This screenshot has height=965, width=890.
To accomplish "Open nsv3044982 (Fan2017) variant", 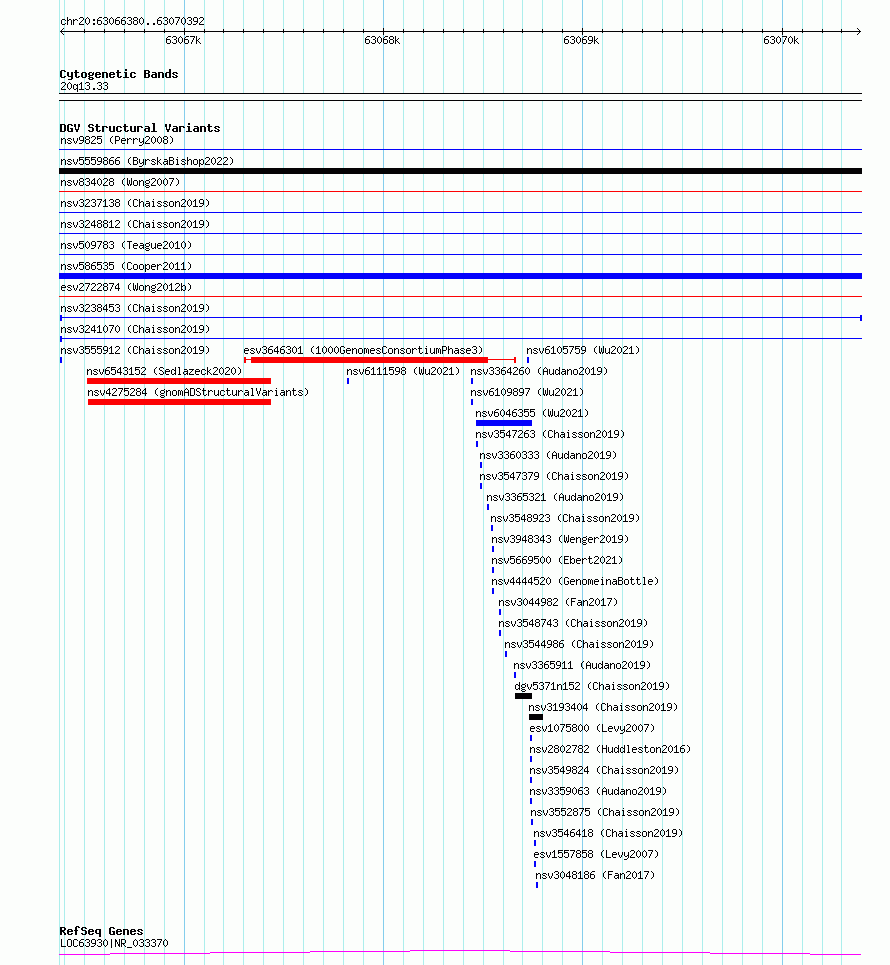I will pyautogui.click(x=558, y=602).
